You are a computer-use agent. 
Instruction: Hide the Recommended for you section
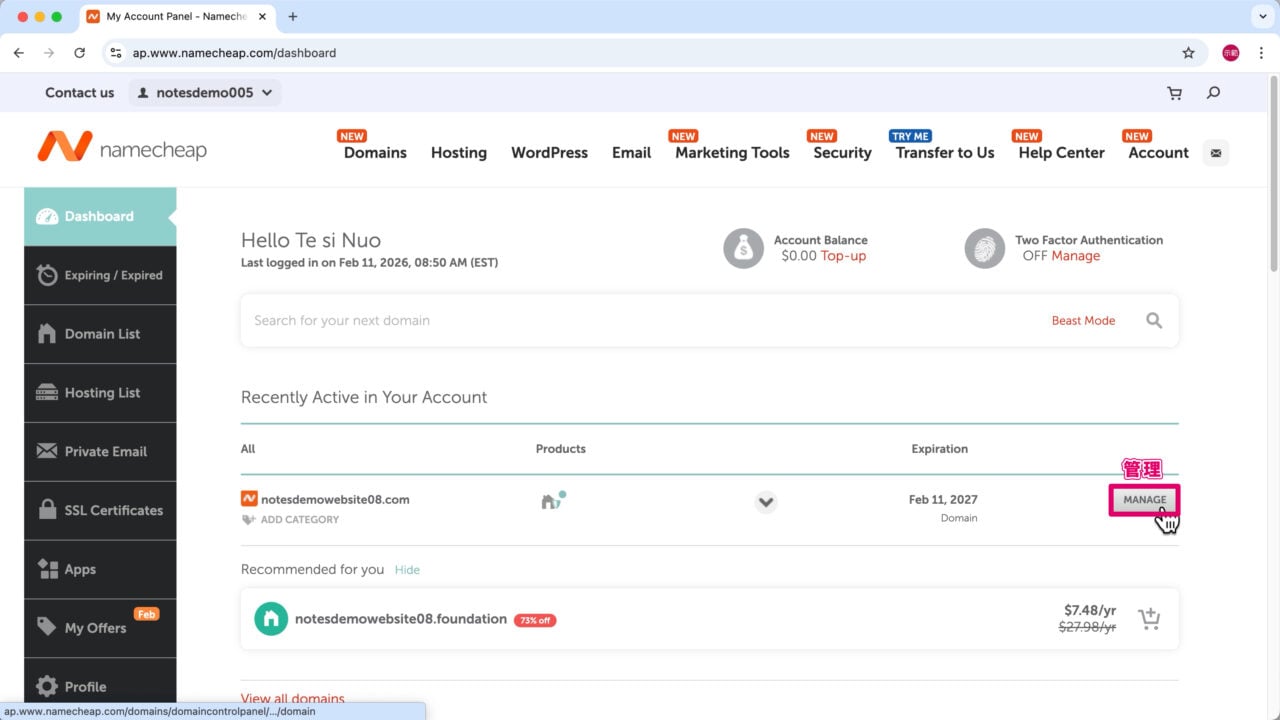point(407,569)
